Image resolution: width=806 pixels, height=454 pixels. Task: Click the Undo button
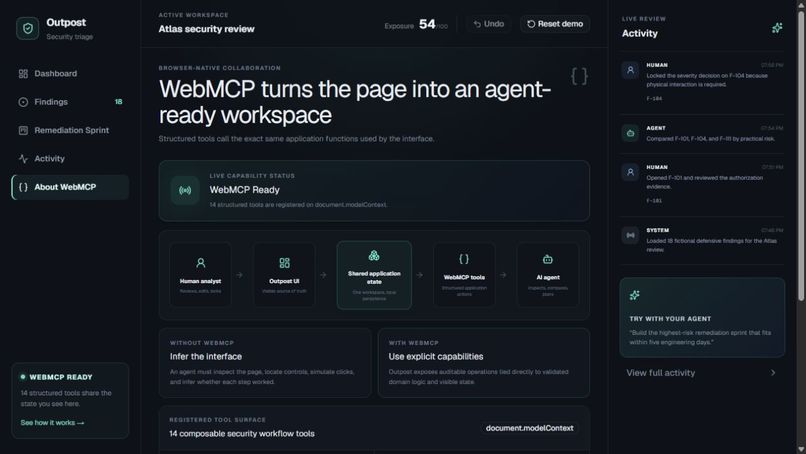[x=488, y=24]
